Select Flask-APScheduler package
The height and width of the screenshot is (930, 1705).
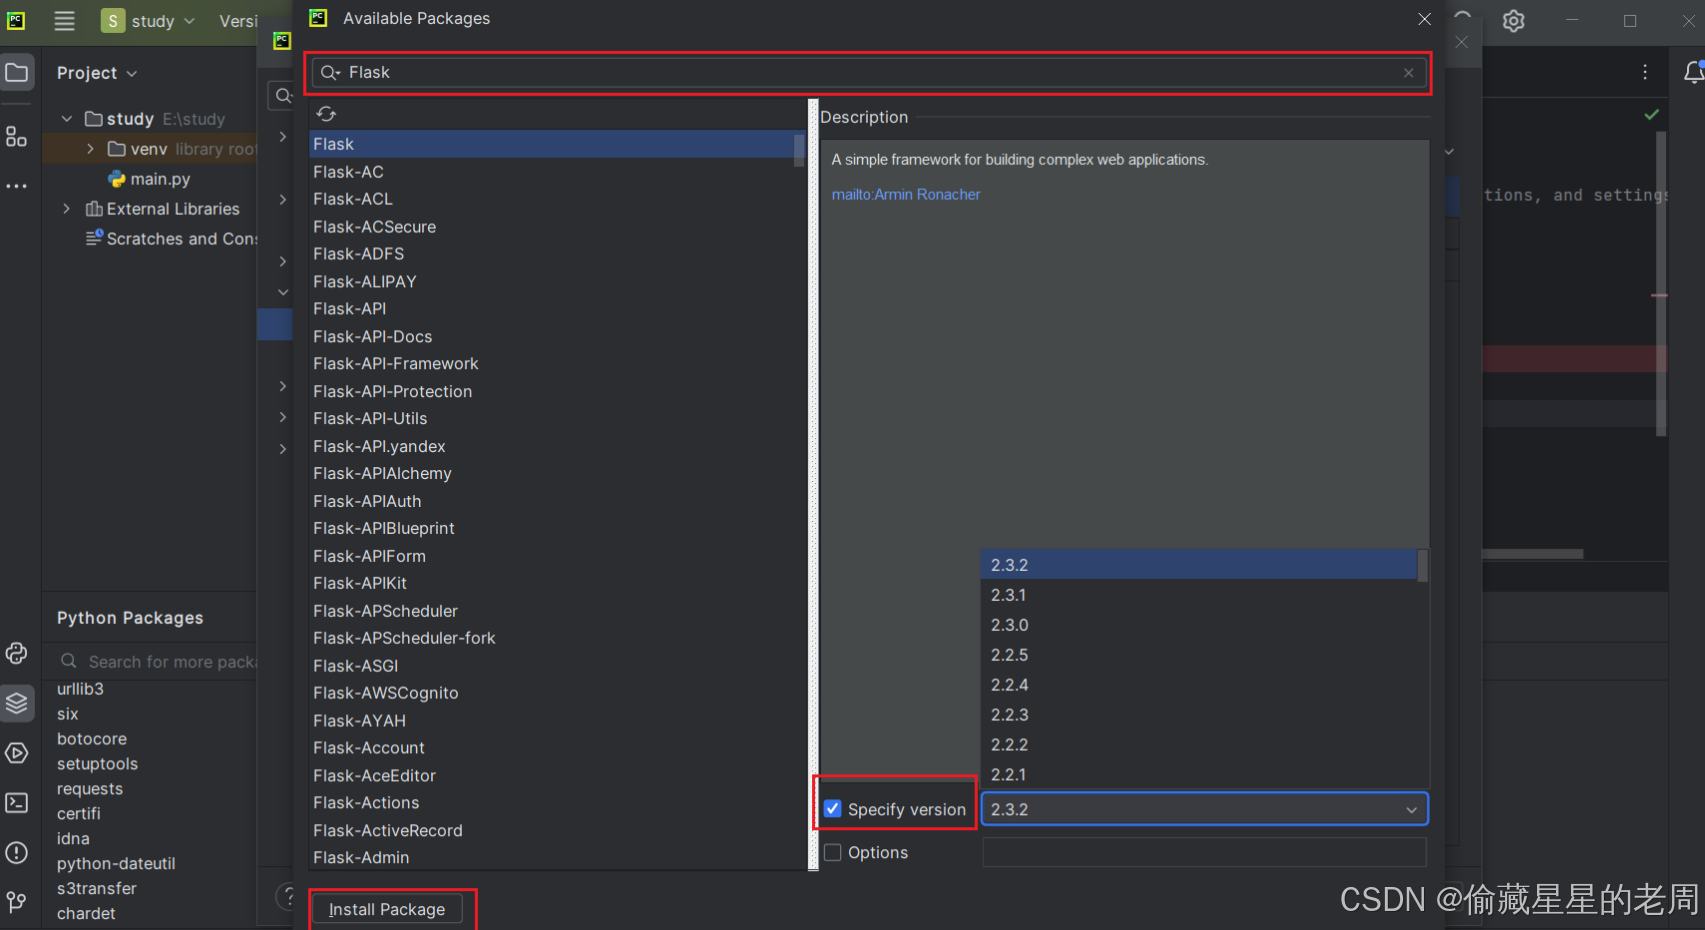click(x=551, y=611)
